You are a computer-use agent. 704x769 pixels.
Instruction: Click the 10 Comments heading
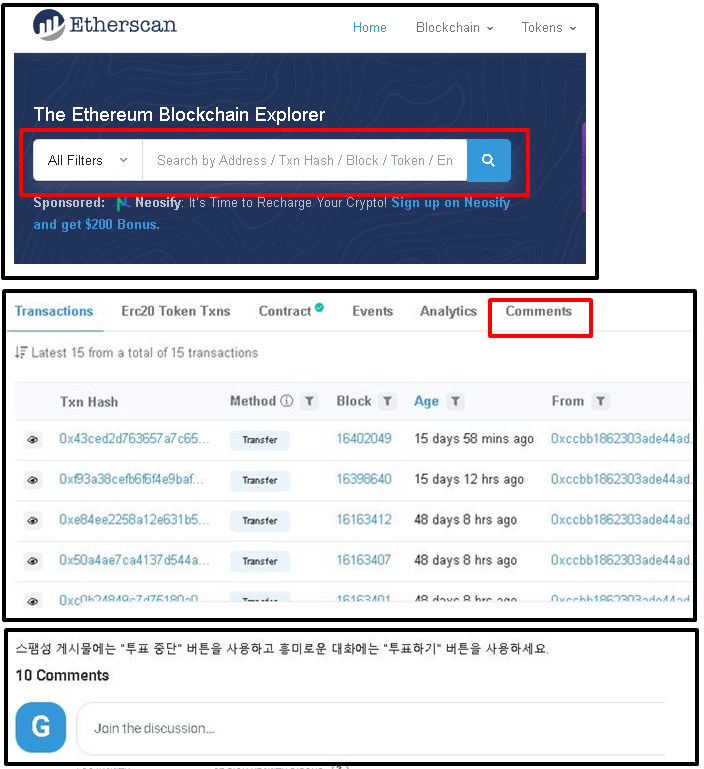(x=62, y=675)
